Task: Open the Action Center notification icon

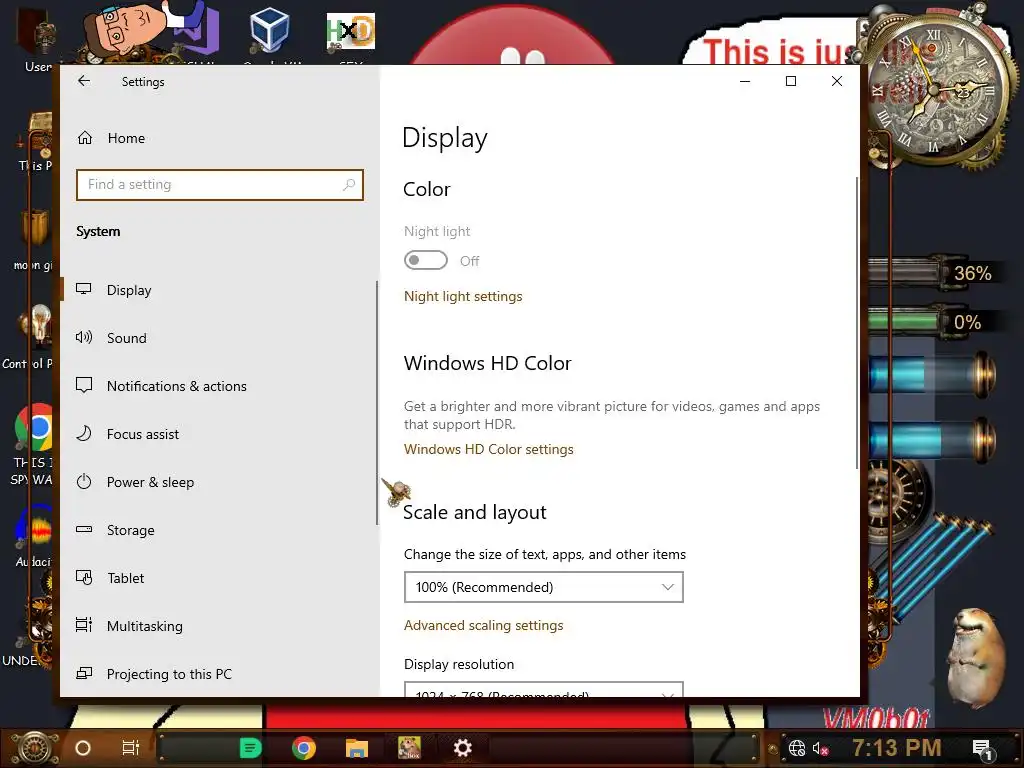Action: (982, 749)
